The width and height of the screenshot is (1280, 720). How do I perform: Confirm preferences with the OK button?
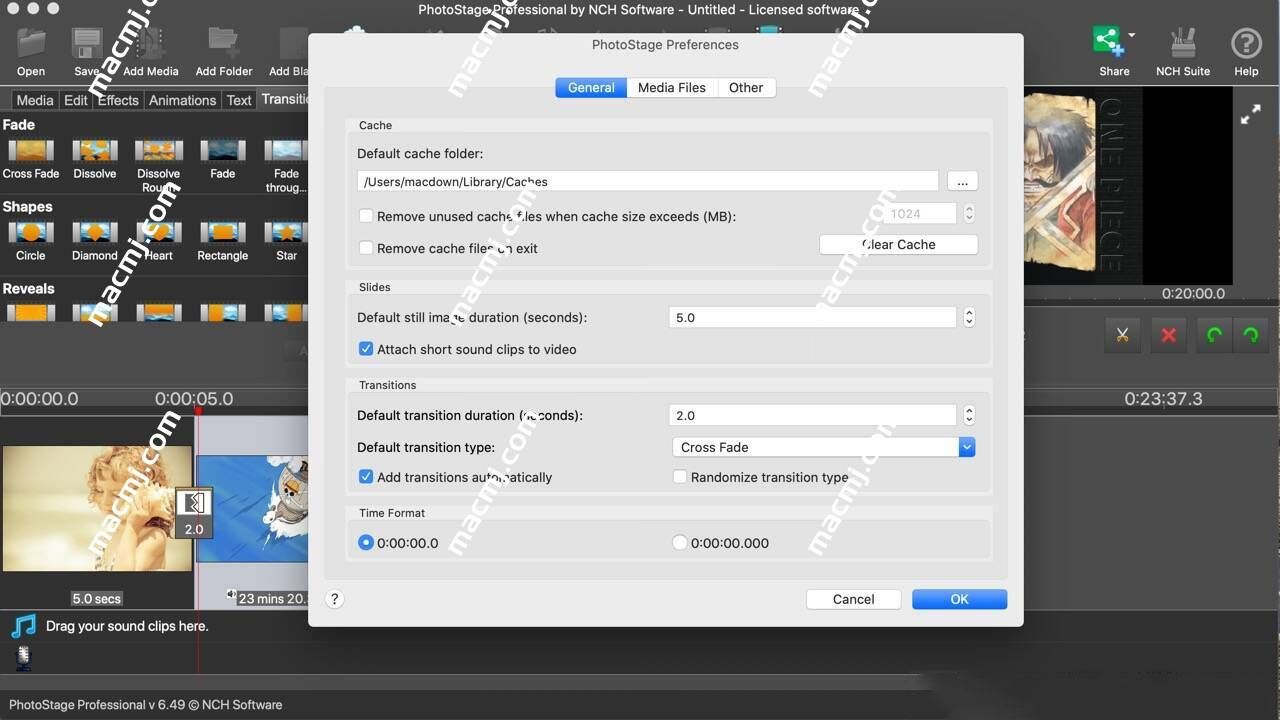point(959,599)
